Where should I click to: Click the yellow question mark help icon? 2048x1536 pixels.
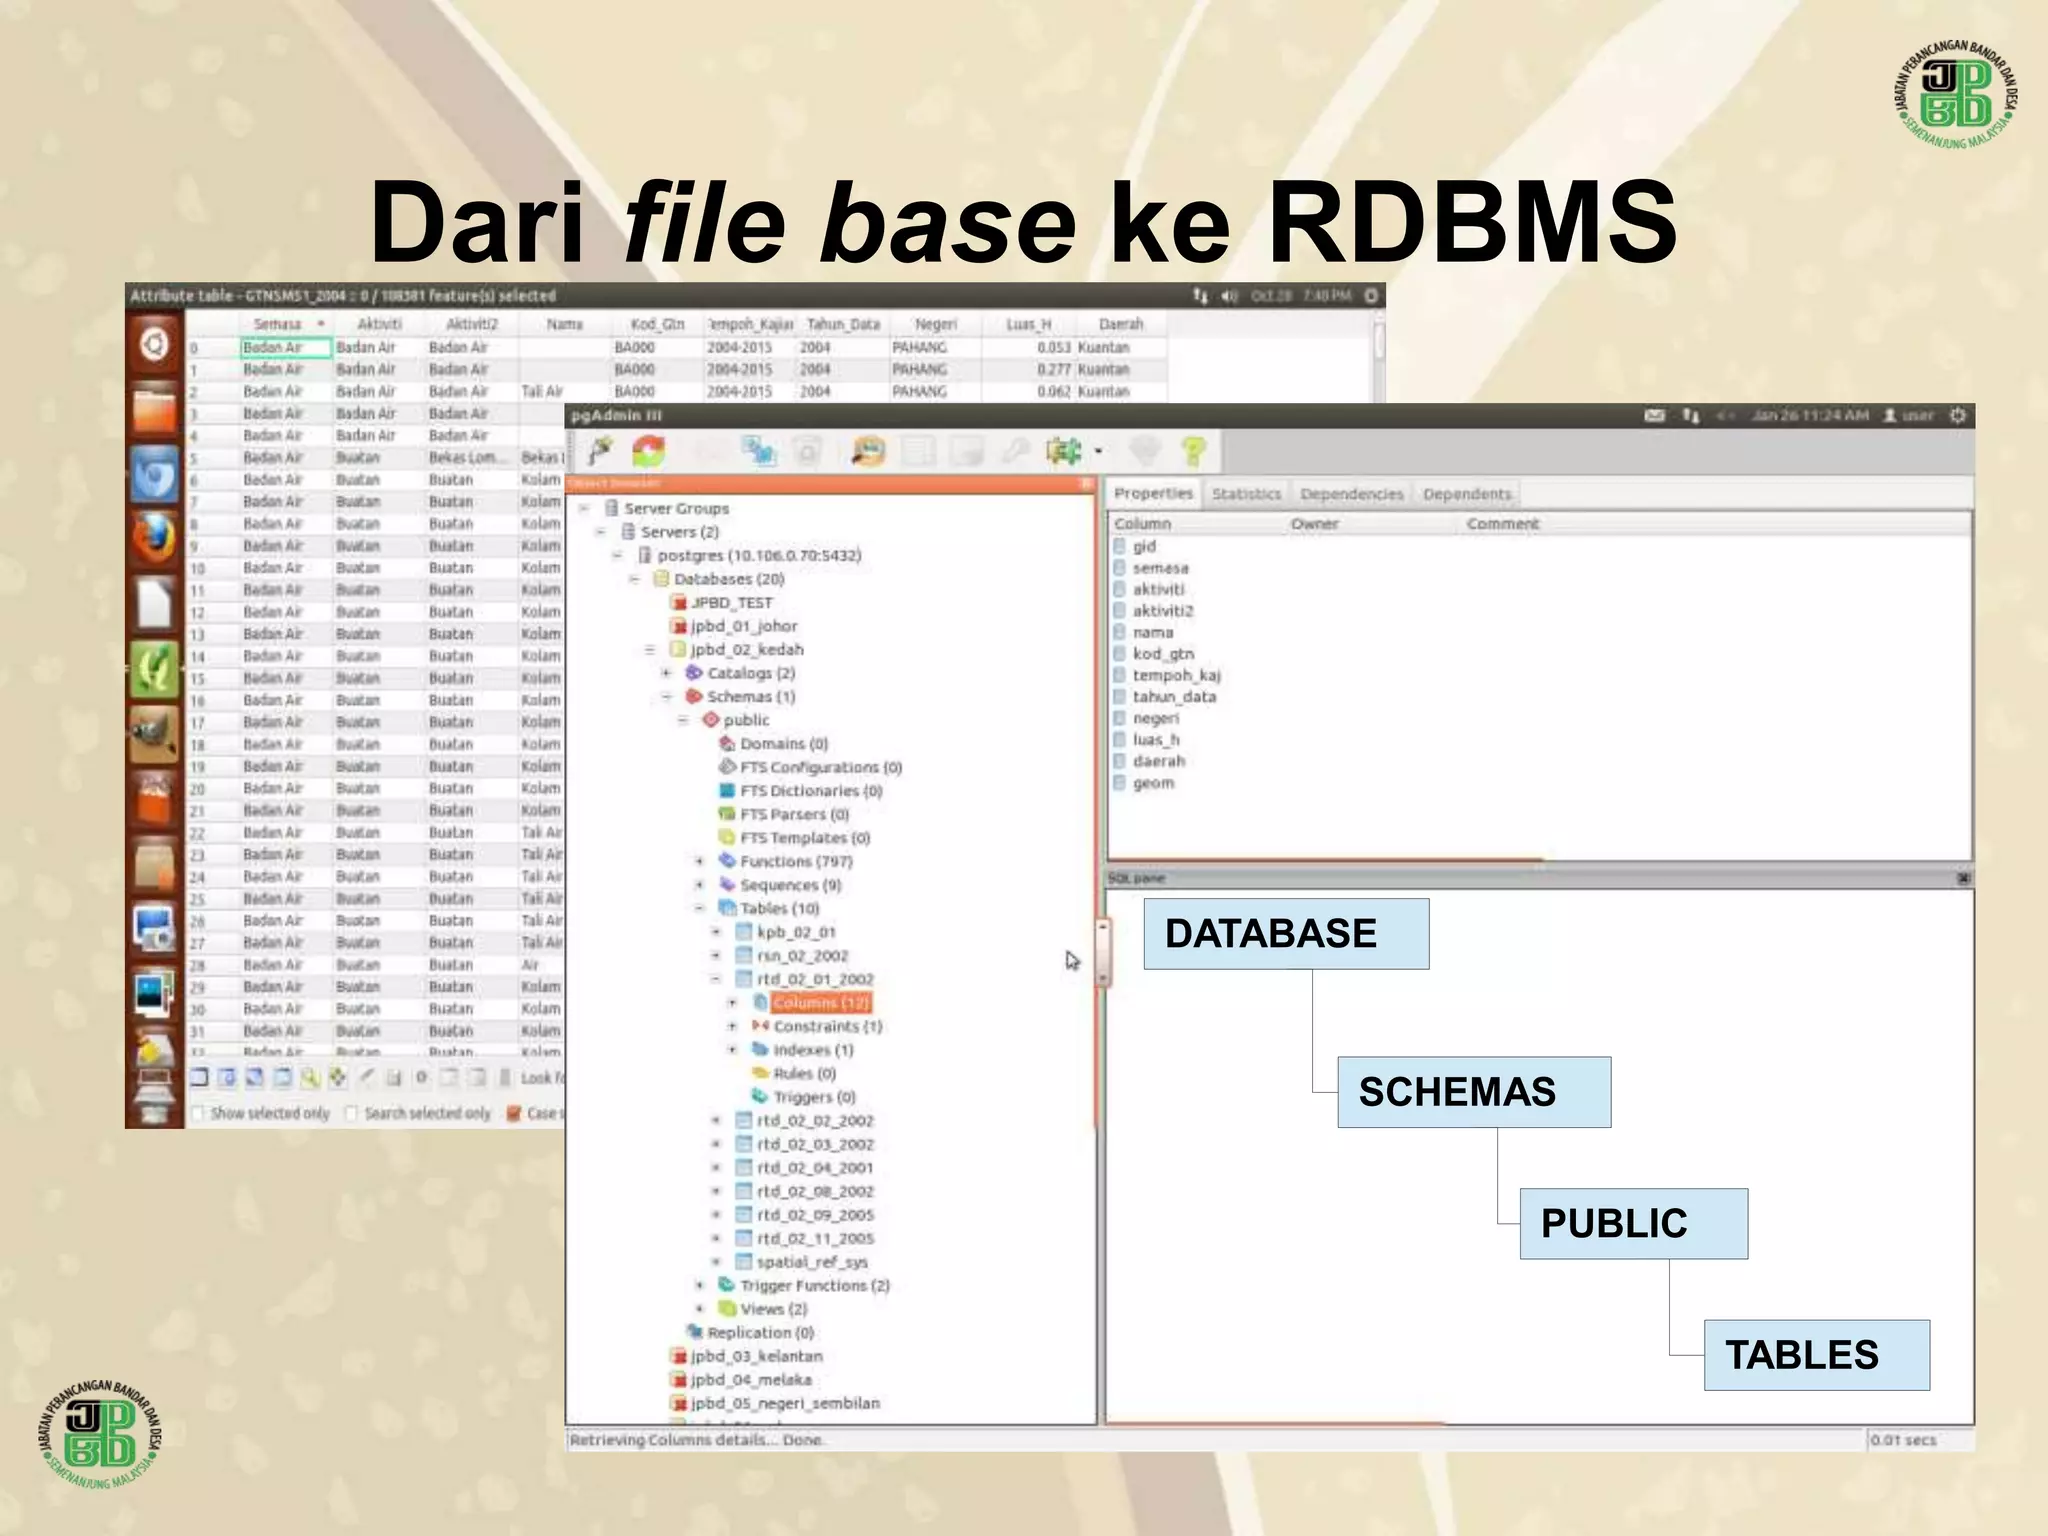(1193, 452)
